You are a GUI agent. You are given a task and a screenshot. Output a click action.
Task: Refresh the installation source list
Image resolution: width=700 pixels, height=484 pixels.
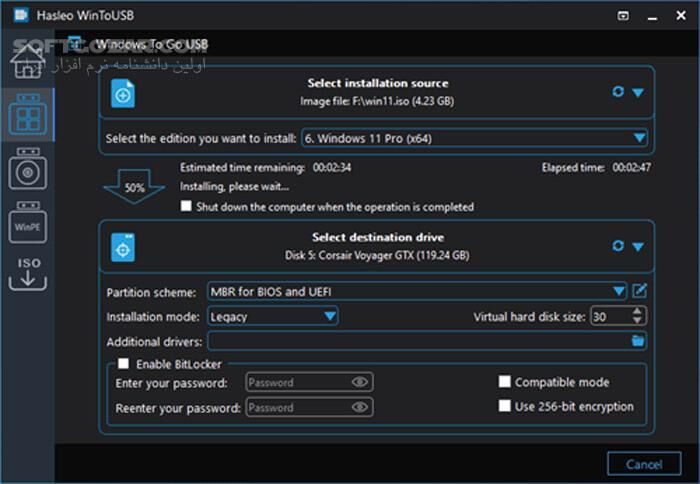[x=618, y=92]
